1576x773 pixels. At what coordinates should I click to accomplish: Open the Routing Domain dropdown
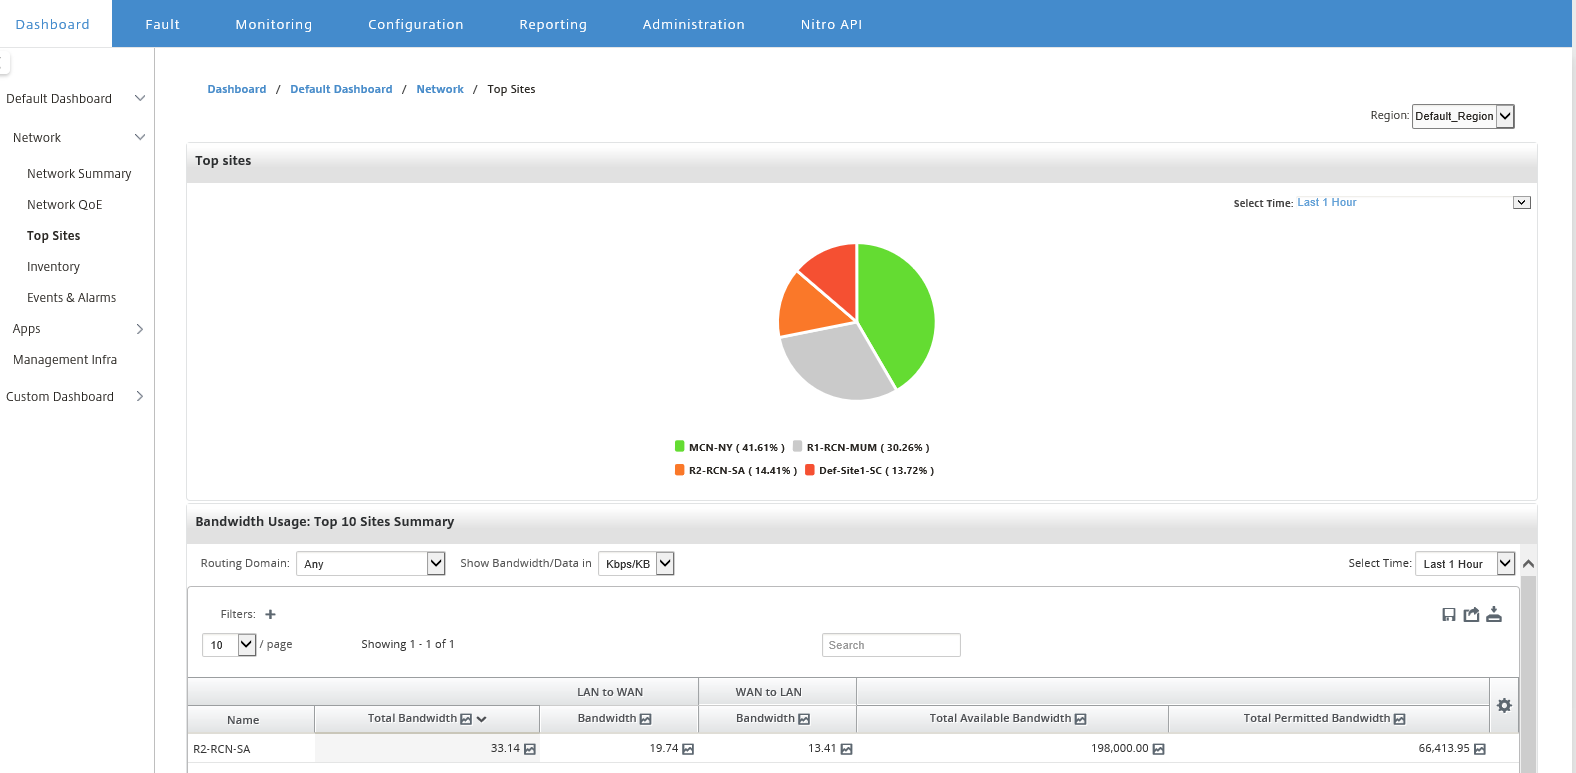[370, 564]
